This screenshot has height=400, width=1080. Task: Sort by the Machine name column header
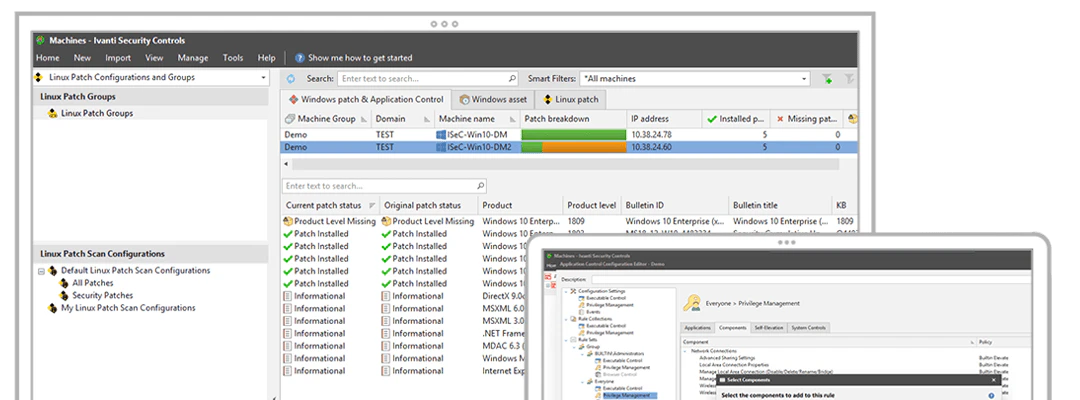tap(477, 118)
